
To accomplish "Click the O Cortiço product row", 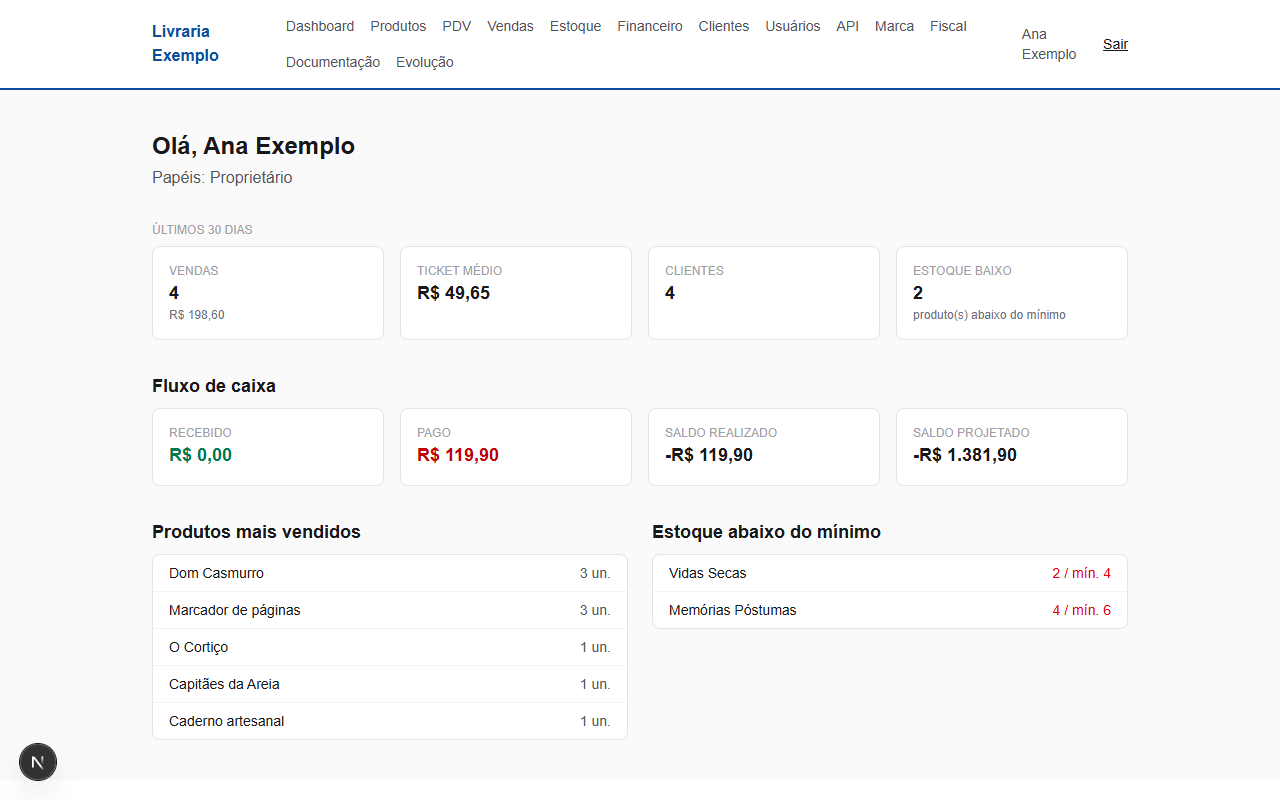I will [390, 647].
